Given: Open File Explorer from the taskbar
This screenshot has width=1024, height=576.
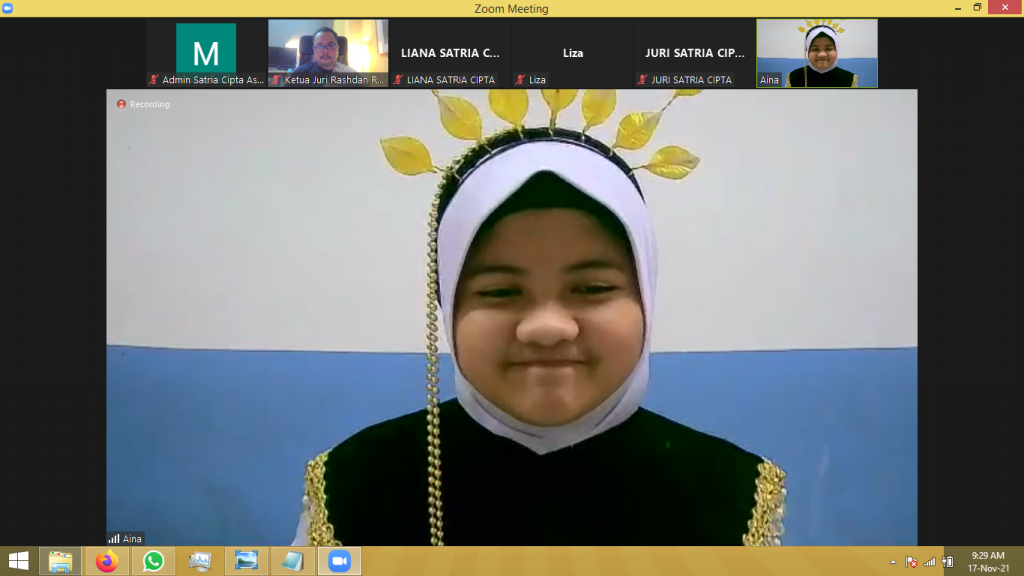Looking at the screenshot, I should [60, 561].
